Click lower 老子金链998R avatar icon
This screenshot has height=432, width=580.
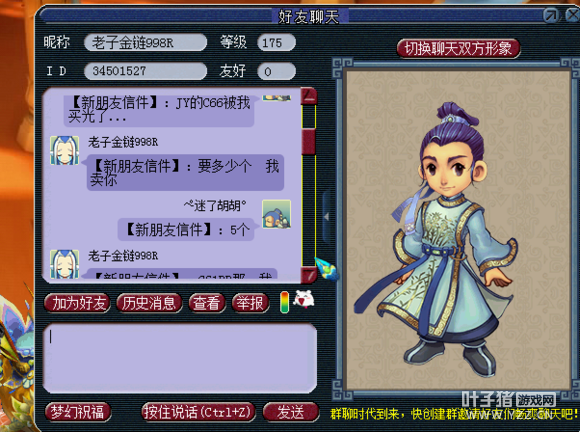[x=65, y=264]
